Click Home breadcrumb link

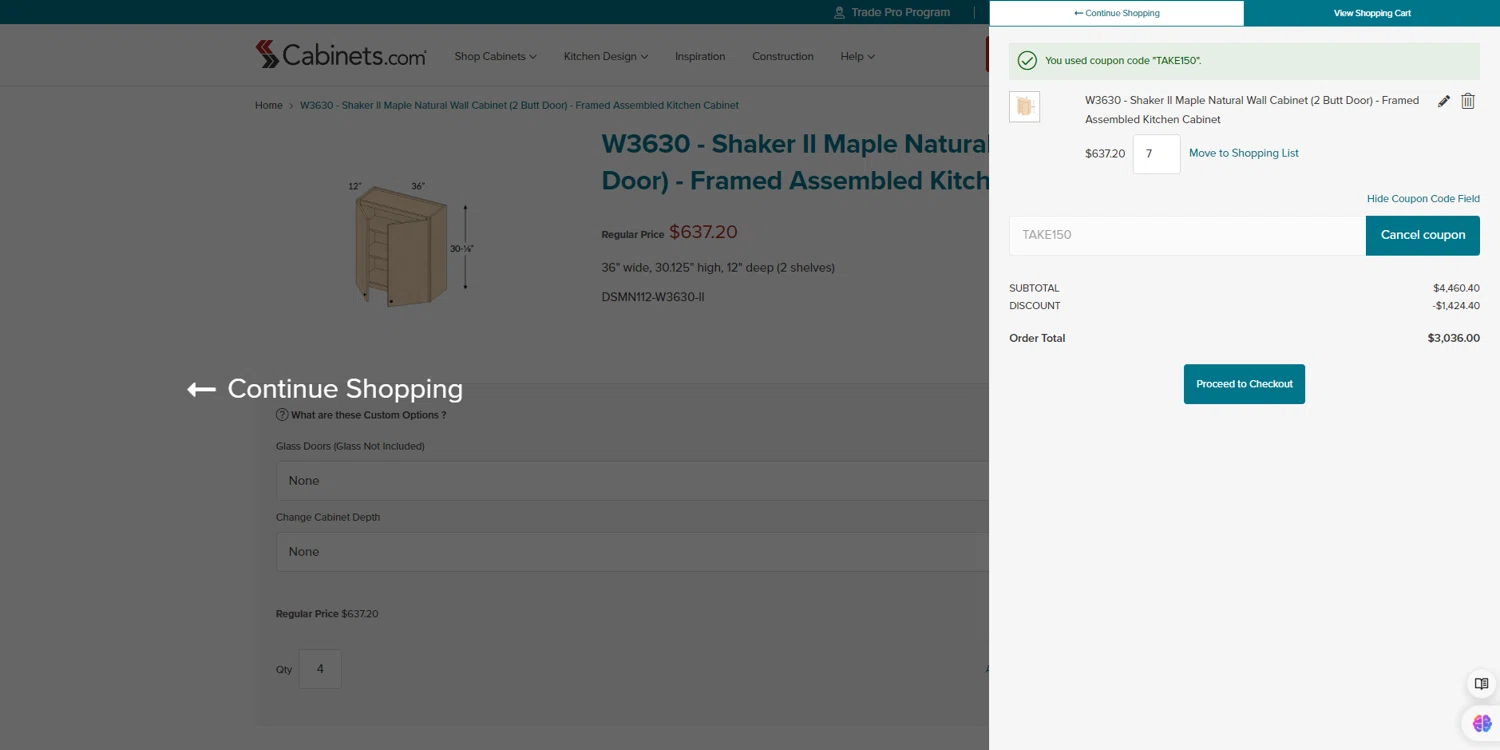269,105
